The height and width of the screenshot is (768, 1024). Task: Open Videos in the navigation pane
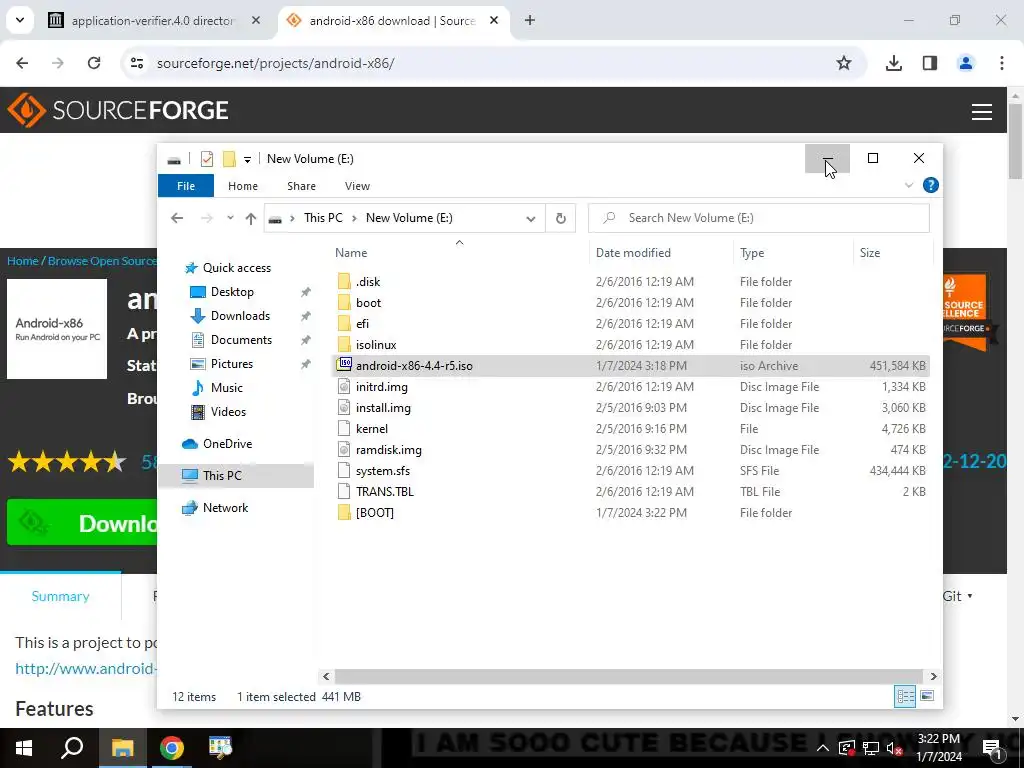(x=228, y=412)
